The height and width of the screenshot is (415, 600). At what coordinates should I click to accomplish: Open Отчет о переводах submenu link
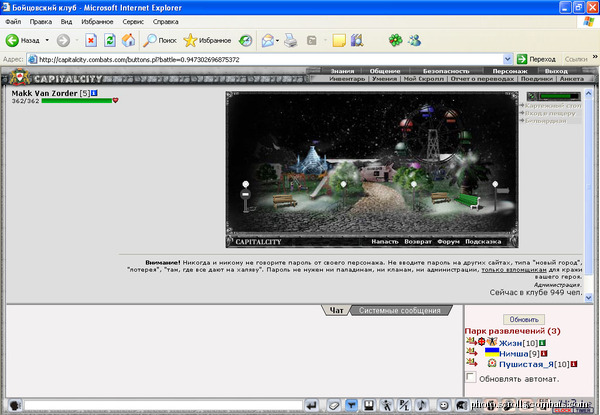pyautogui.click(x=482, y=78)
